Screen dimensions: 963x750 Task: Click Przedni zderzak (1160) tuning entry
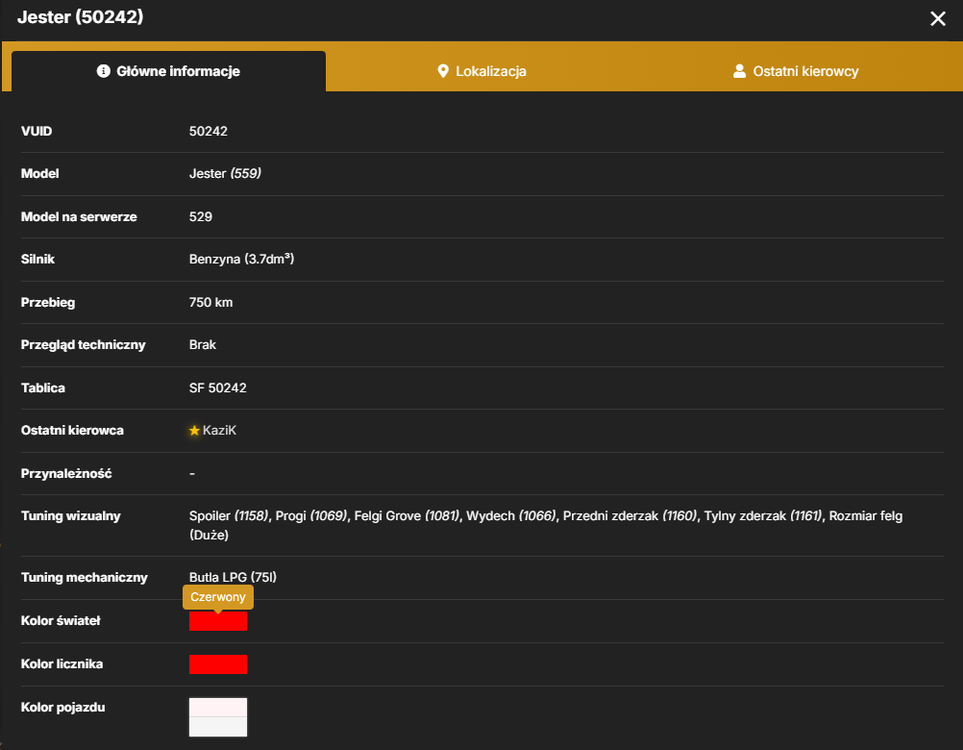[630, 516]
